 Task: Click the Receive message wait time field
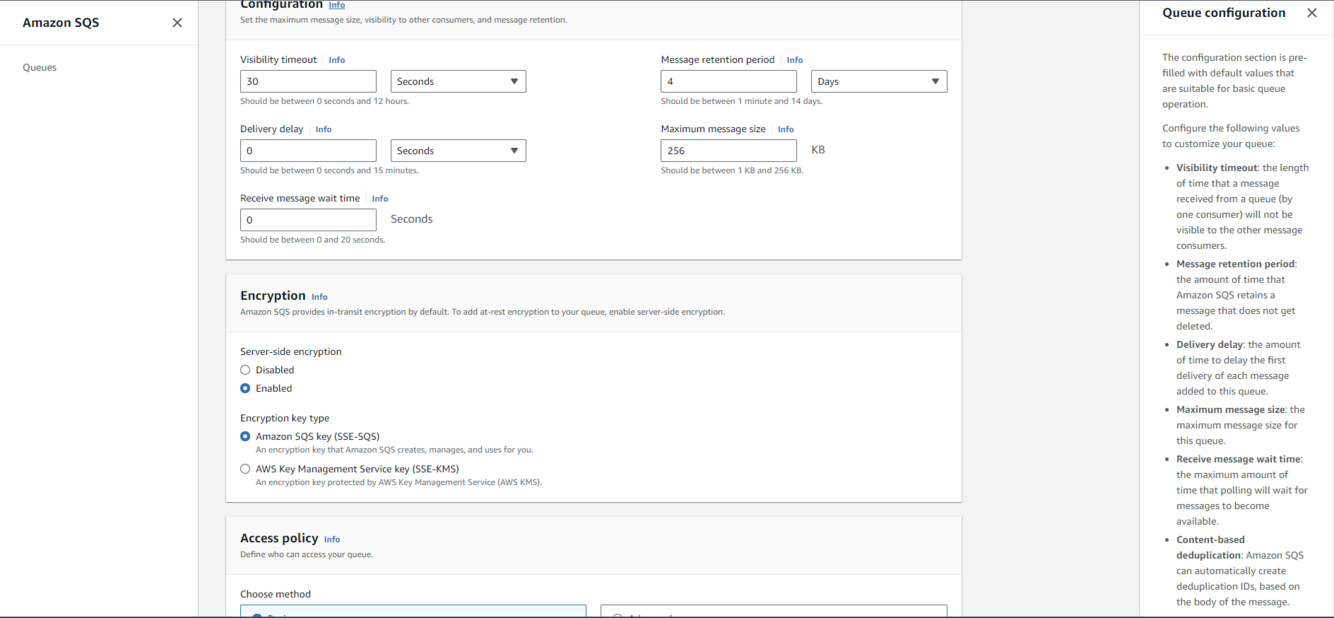point(308,219)
